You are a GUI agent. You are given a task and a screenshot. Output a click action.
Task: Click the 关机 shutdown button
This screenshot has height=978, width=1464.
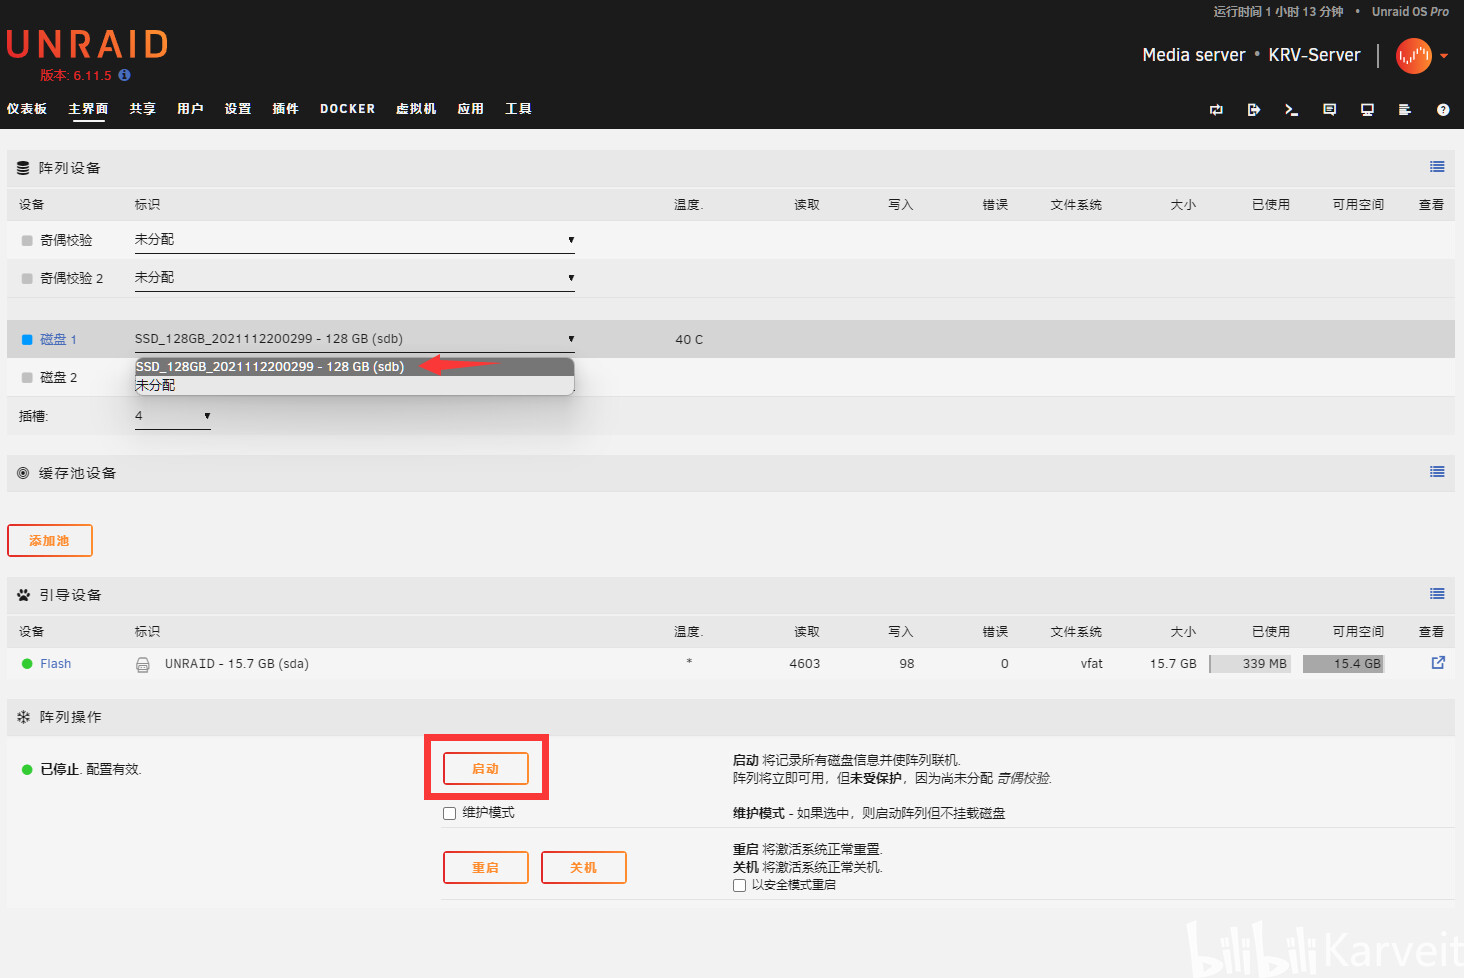pyautogui.click(x=584, y=868)
